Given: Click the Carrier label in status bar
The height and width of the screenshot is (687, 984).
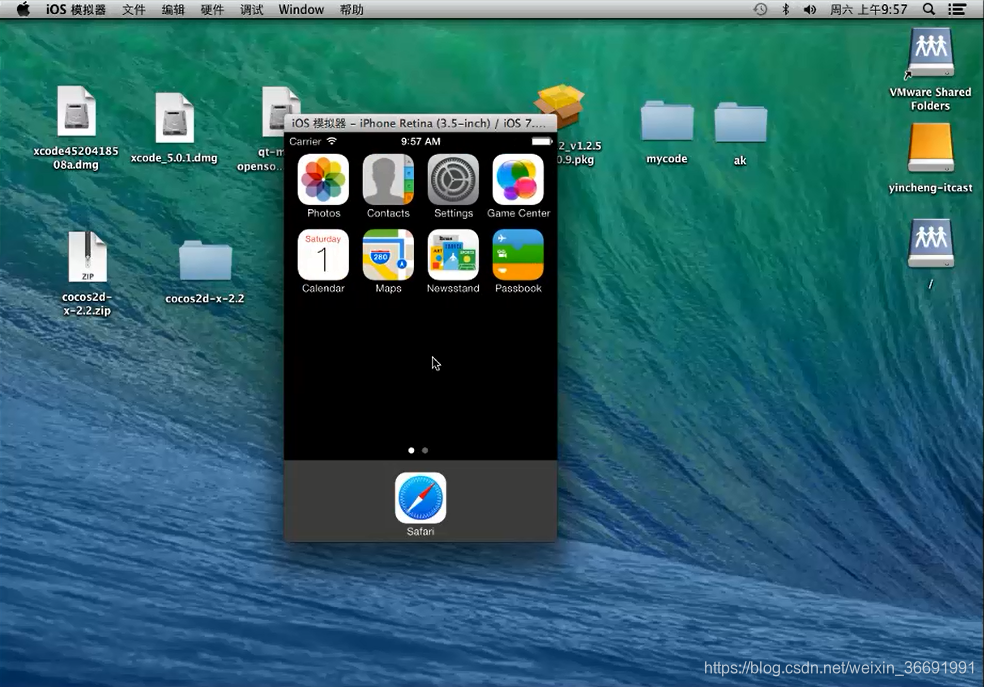Looking at the screenshot, I should pos(305,141).
